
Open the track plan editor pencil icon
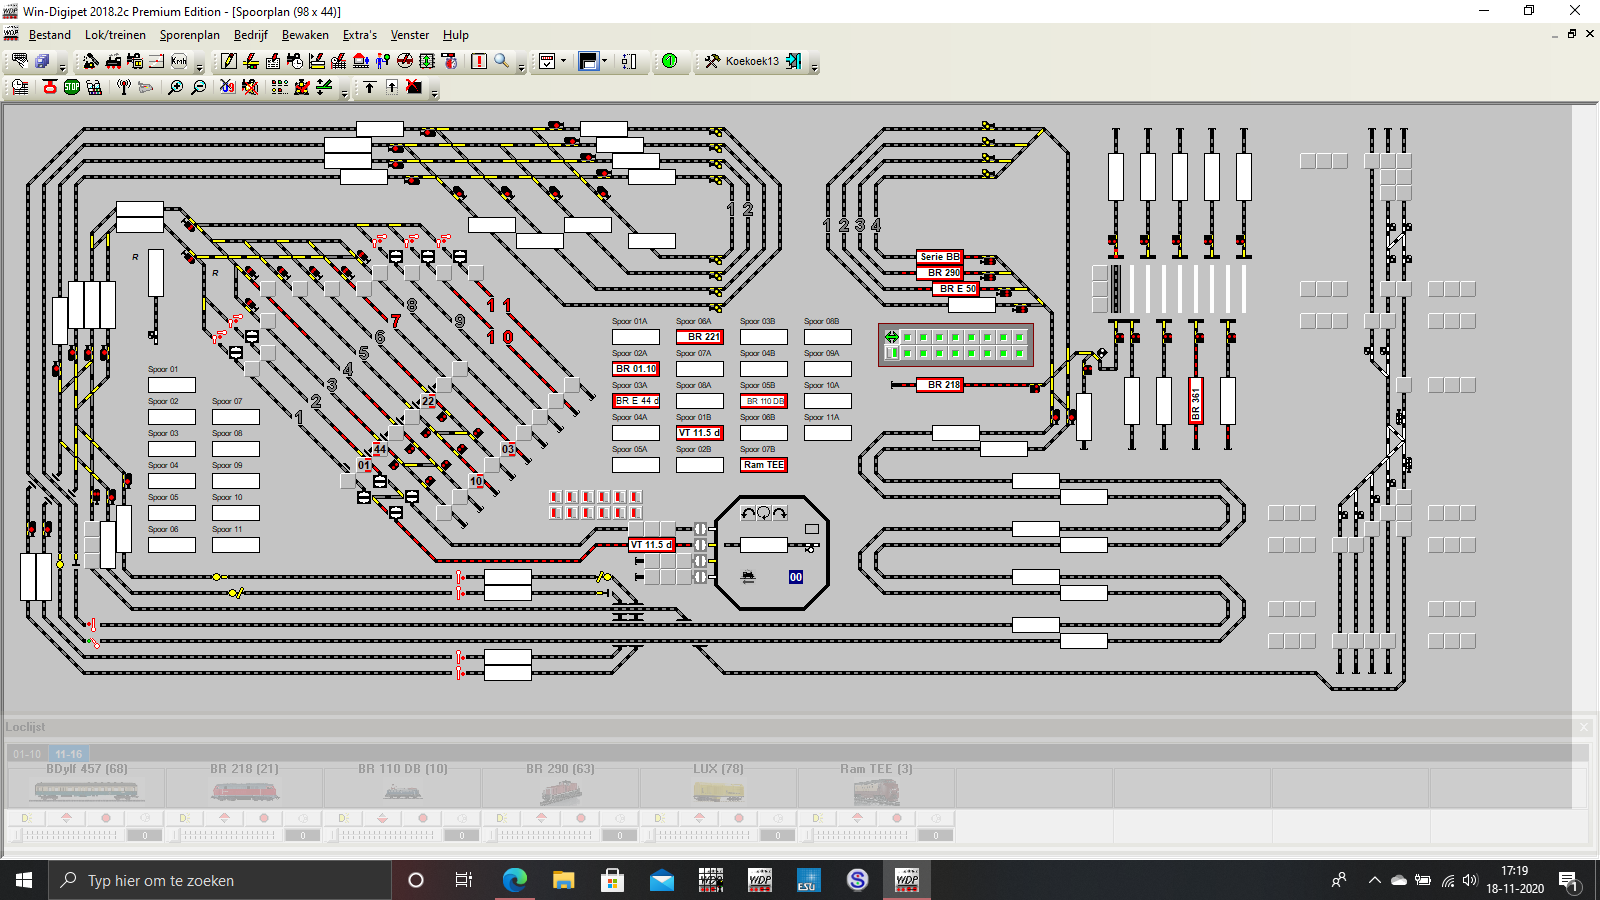pyautogui.click(x=229, y=61)
